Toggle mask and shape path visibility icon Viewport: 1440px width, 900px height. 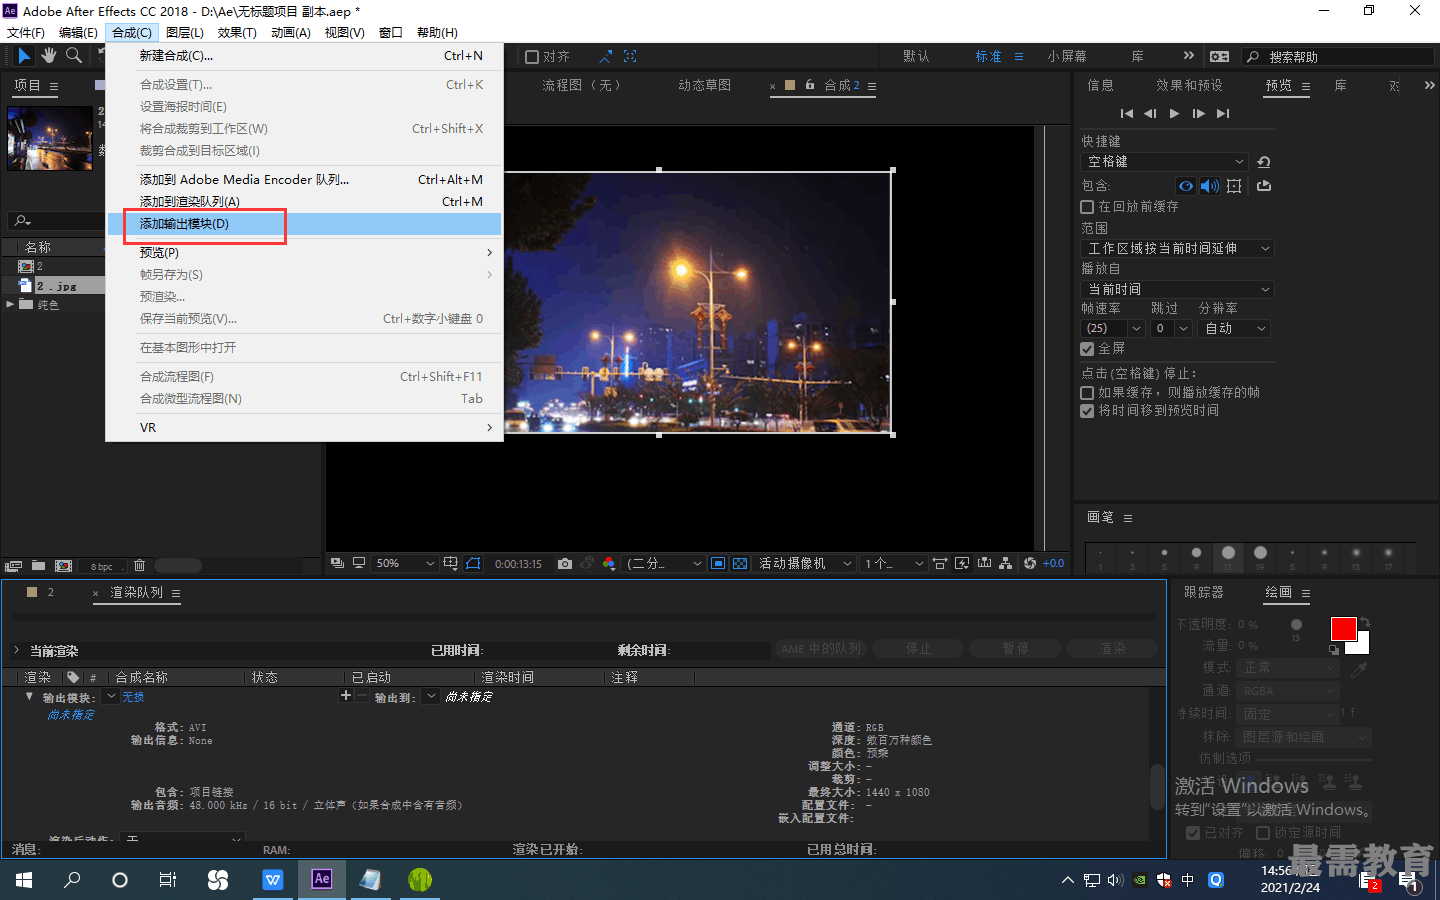point(473,564)
